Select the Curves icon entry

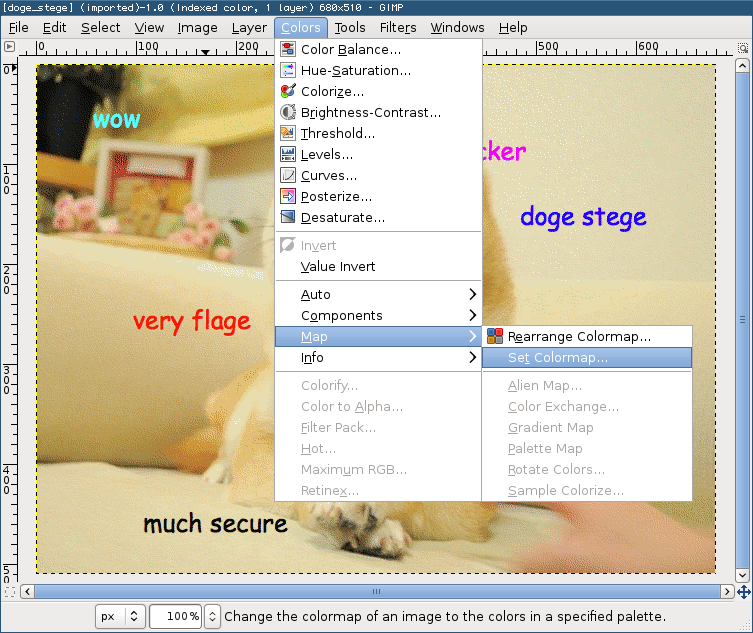click(x=288, y=175)
